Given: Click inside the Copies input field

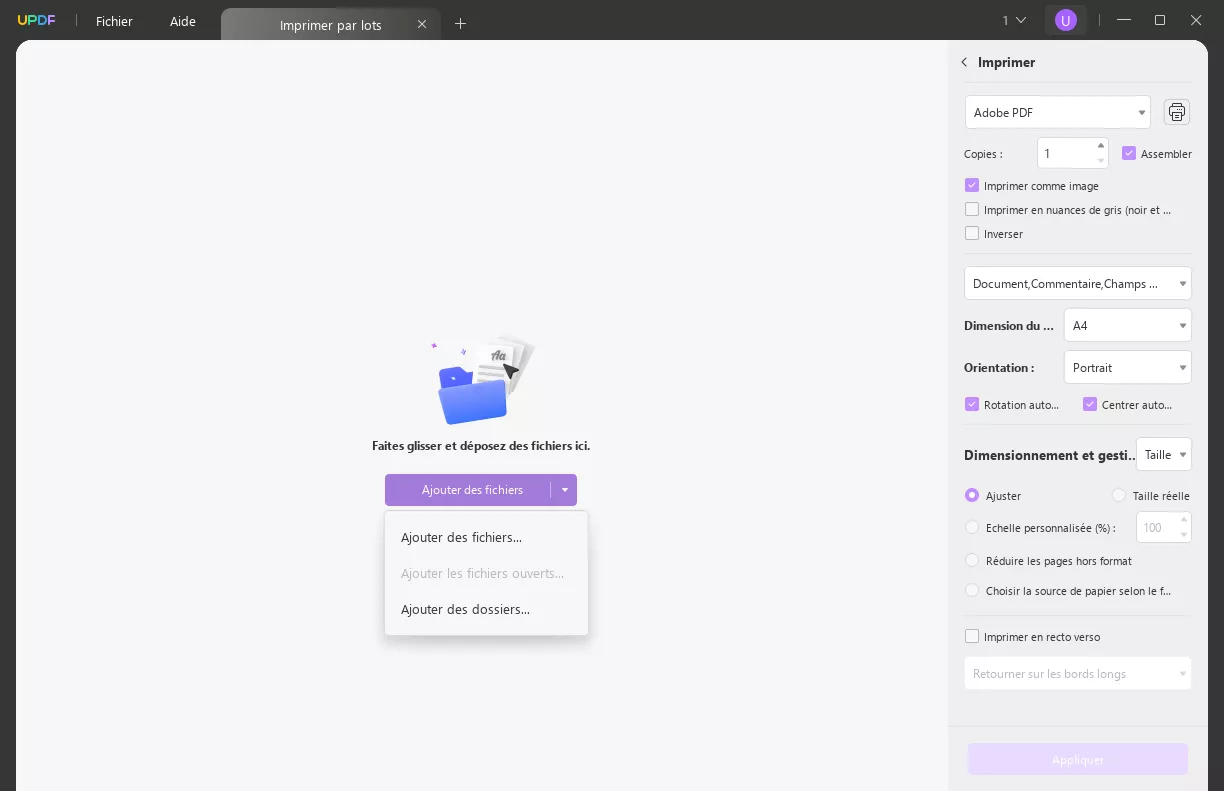Looking at the screenshot, I should pos(1065,152).
